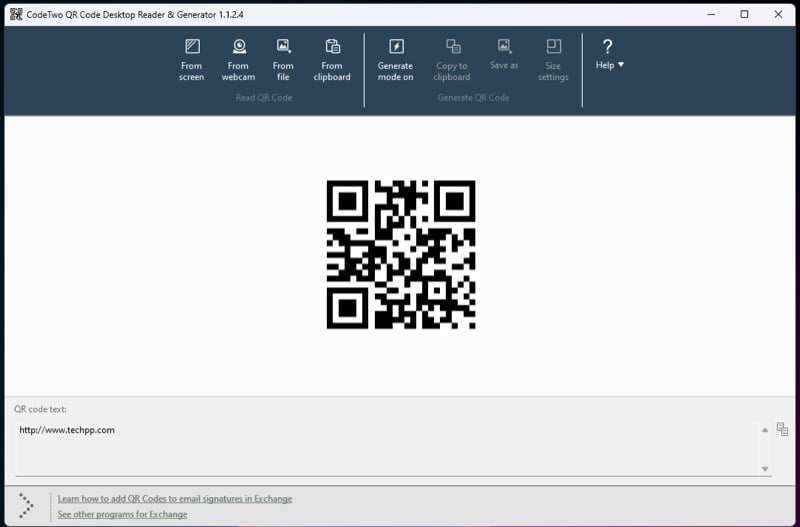Screen dimensions: 800x527
Task: Open link about QR Codes in email signatures
Action: [175, 498]
